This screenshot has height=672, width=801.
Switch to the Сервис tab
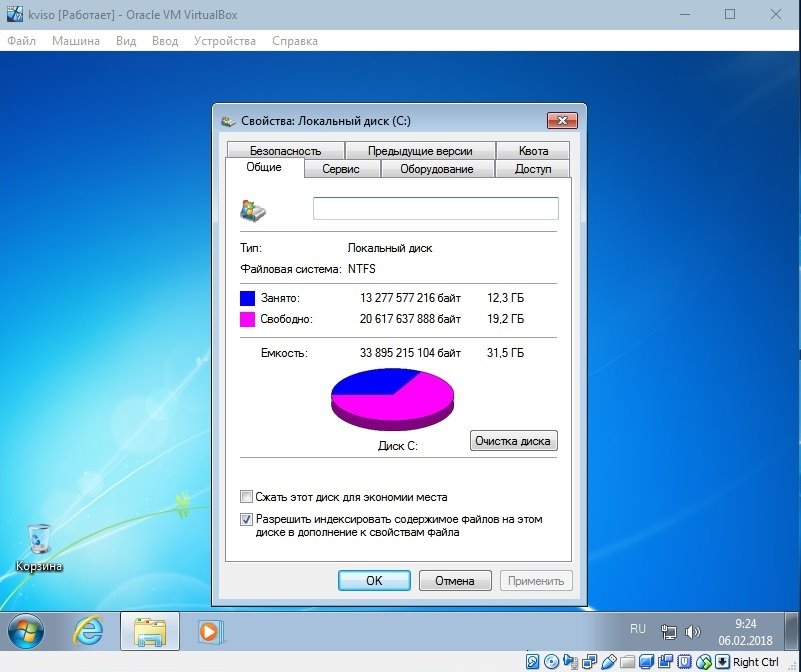[341, 169]
